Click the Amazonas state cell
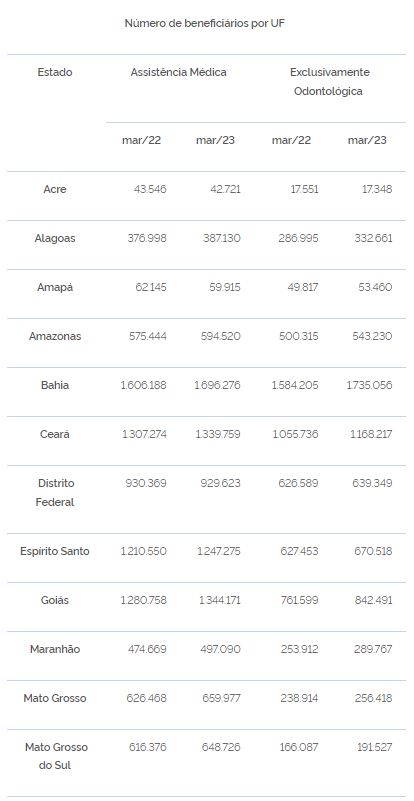 (55, 336)
